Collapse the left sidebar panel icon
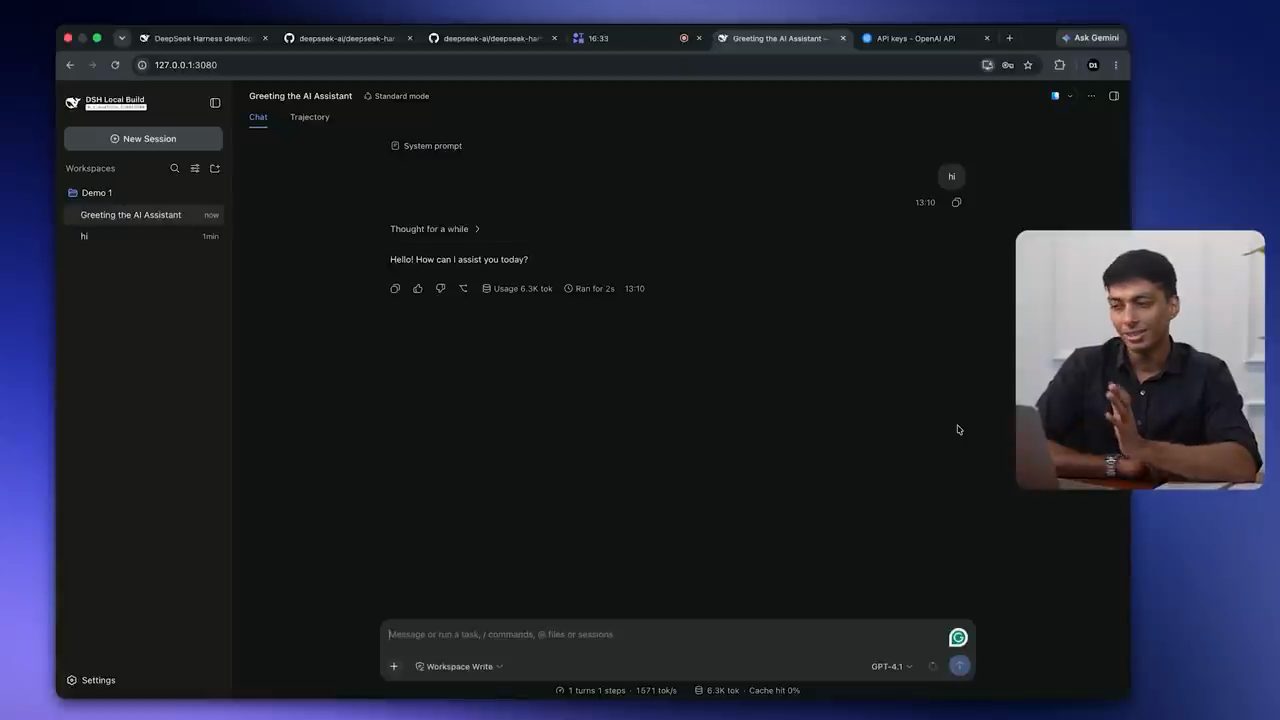Screen dimensions: 1280x720 point(215,102)
